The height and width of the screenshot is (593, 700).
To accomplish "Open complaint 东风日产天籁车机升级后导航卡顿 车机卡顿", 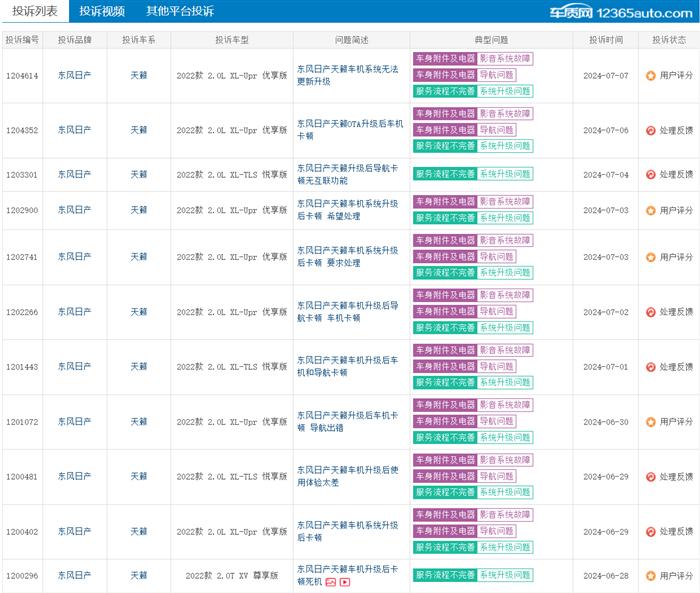I will 348,312.
